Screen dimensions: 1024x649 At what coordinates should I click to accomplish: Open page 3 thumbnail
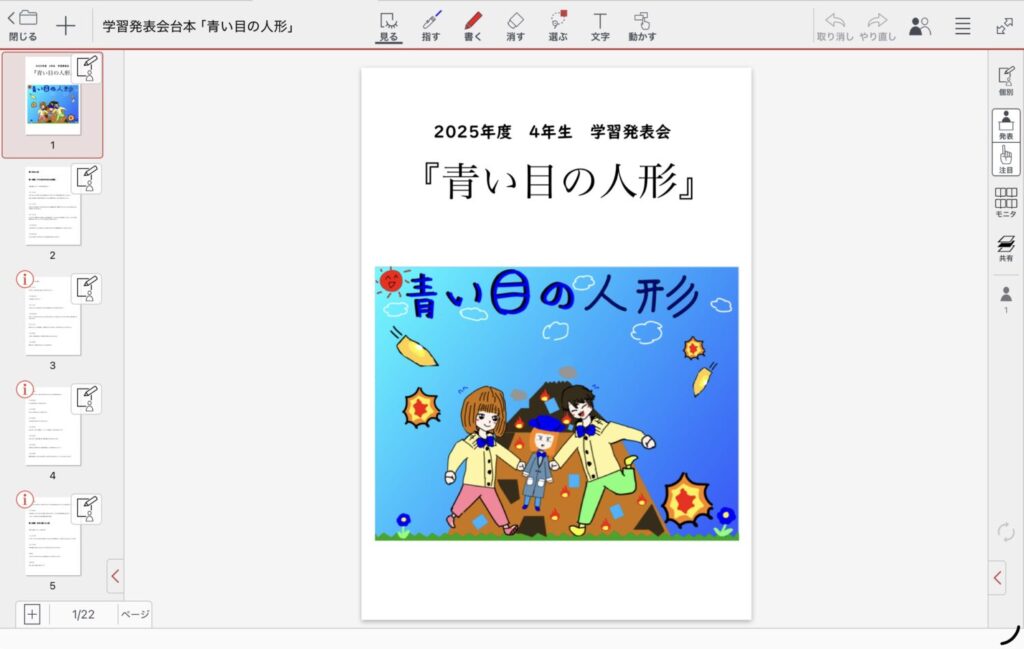click(53, 315)
